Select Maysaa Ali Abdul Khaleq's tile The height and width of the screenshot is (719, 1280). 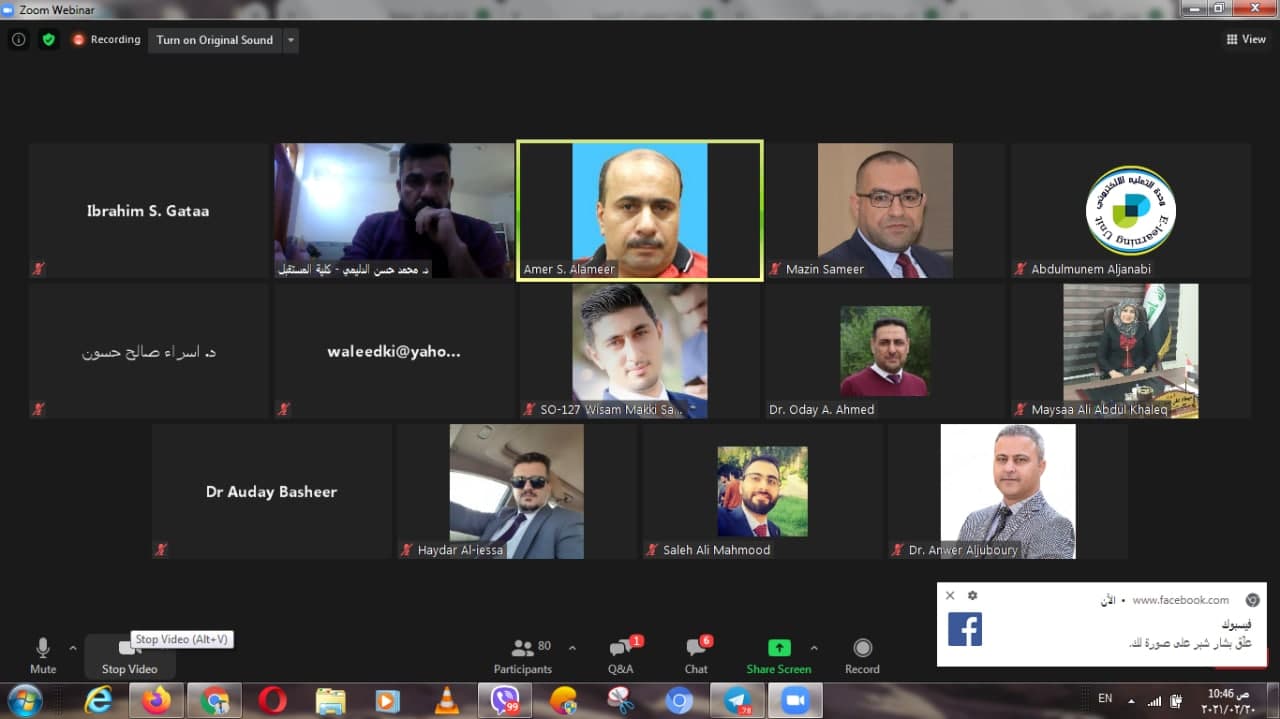pyautogui.click(x=1131, y=351)
